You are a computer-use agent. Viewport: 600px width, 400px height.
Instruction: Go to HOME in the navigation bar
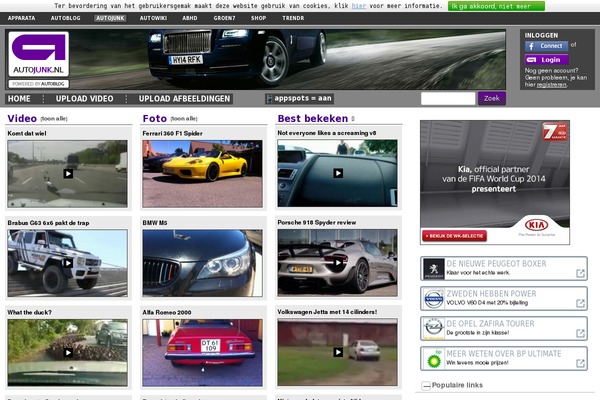pyautogui.click(x=19, y=99)
